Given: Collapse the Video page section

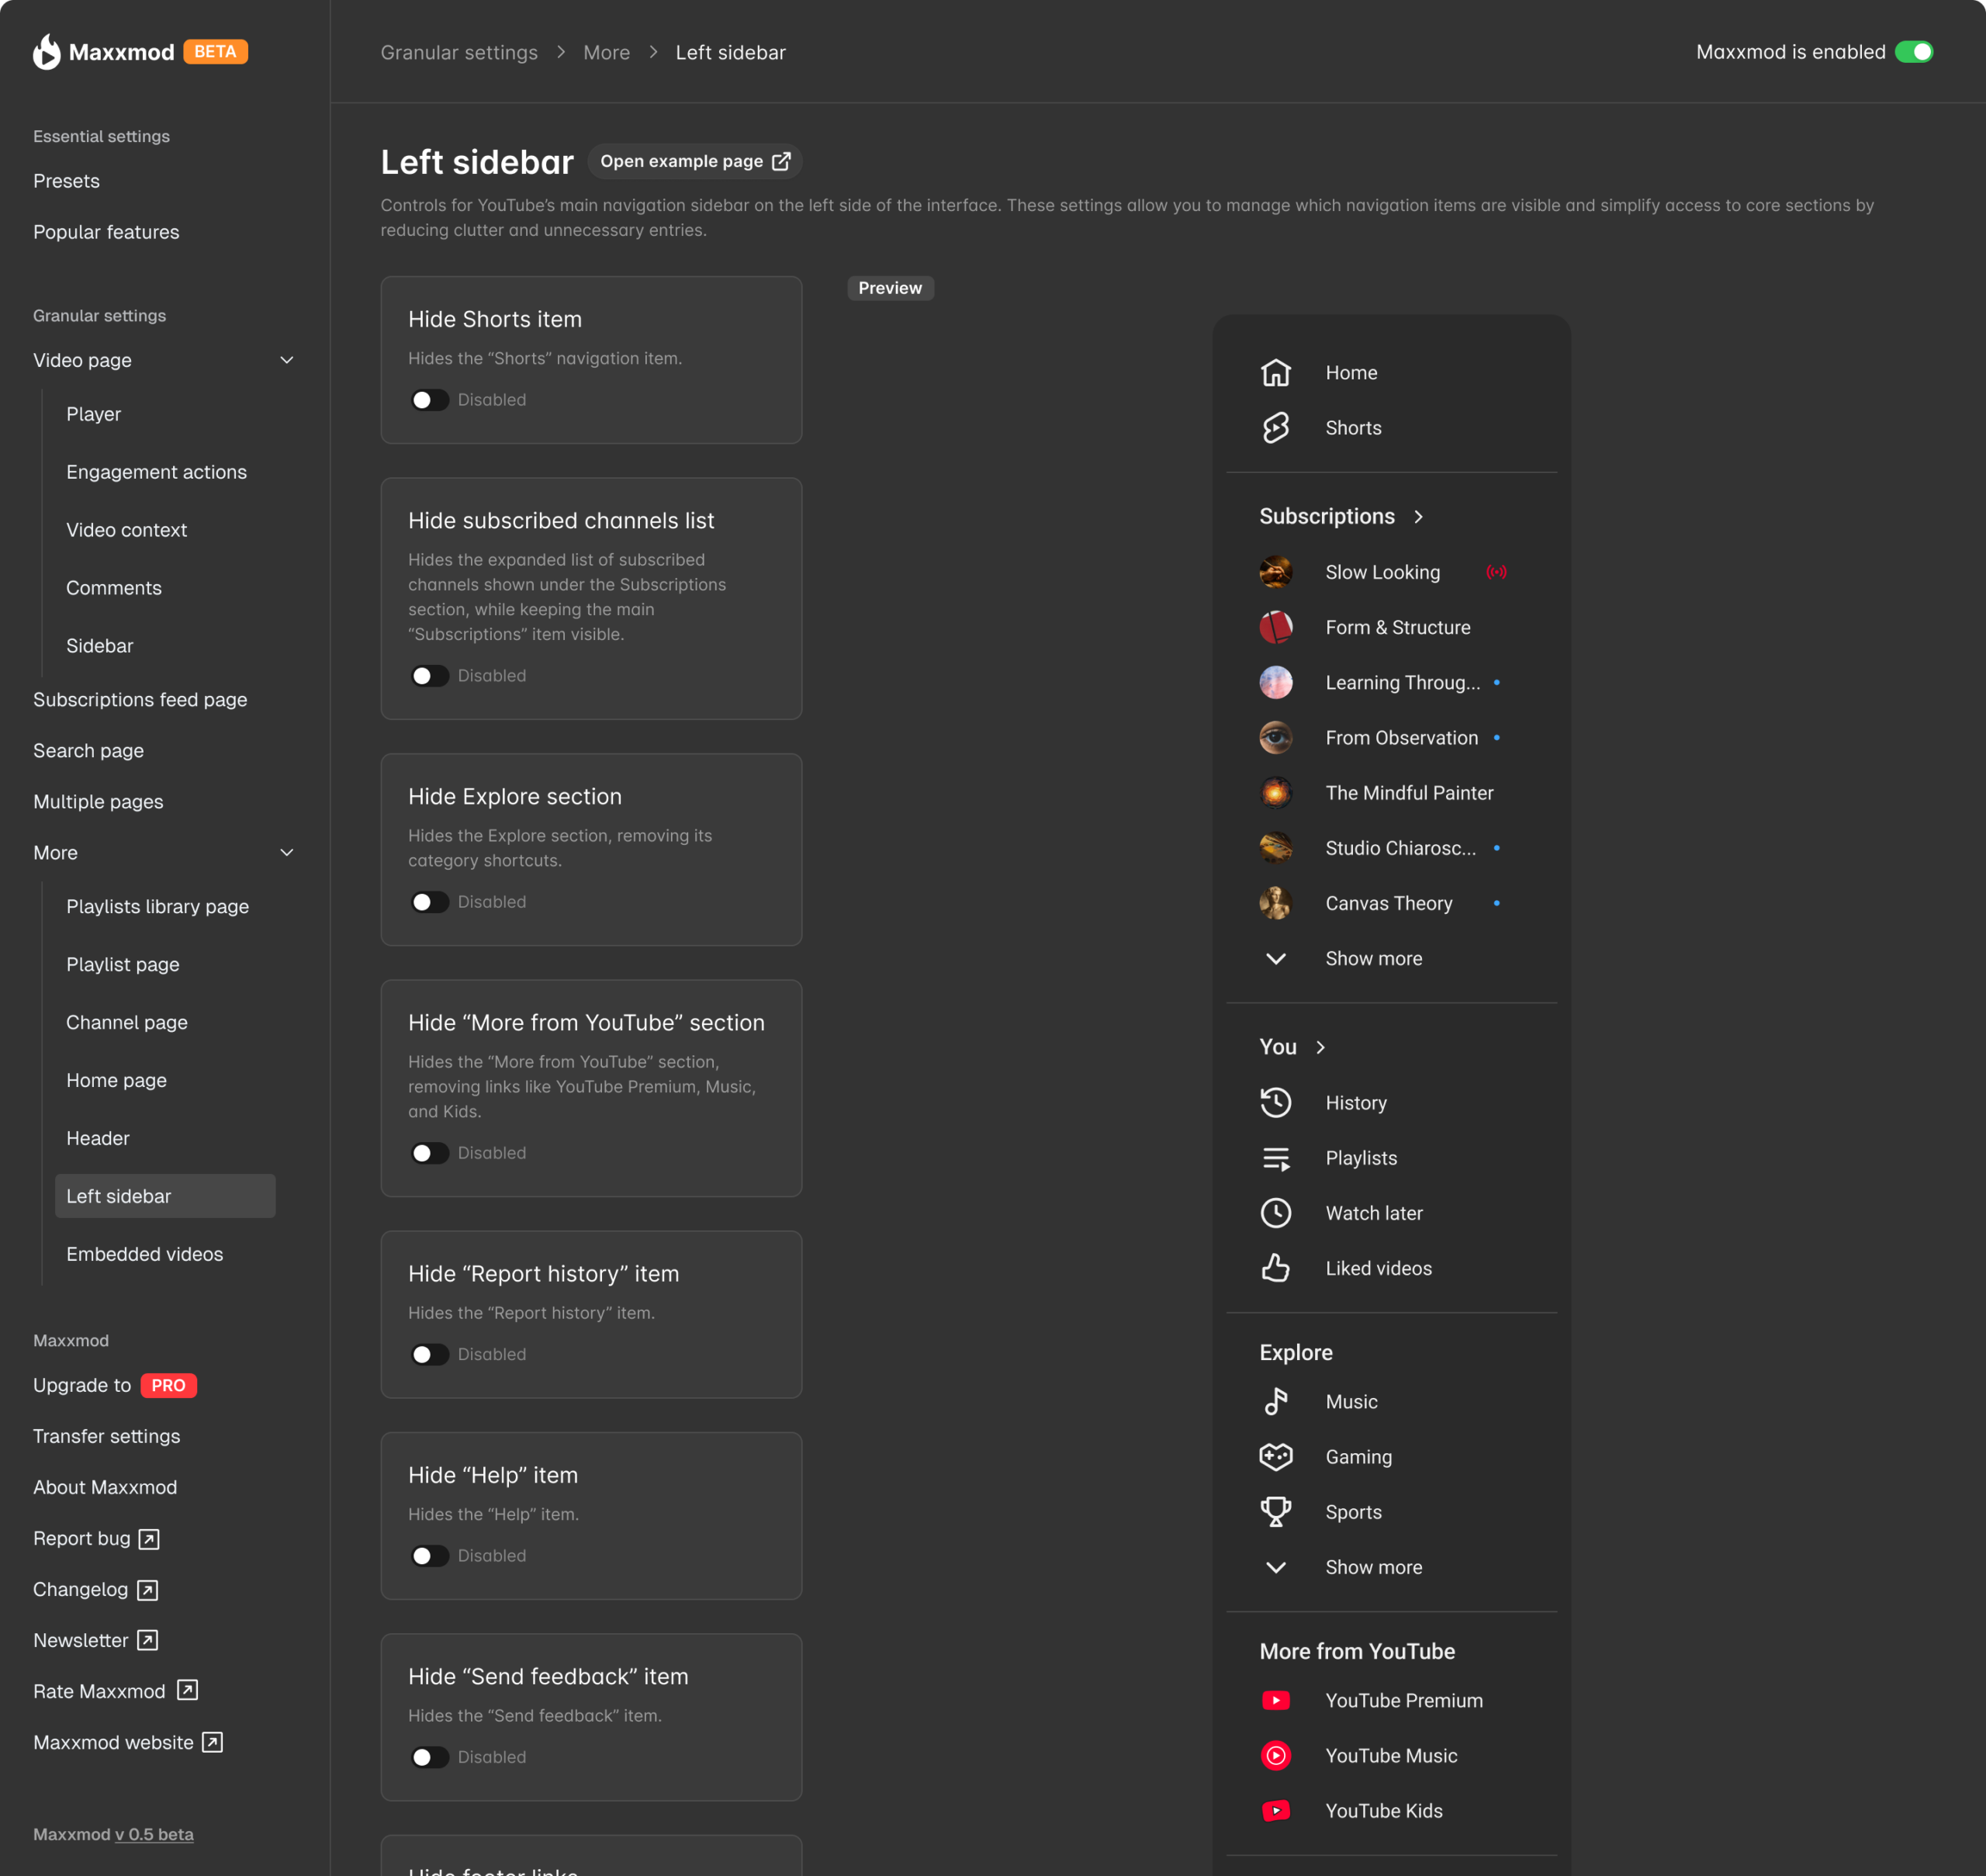Looking at the screenshot, I should pos(286,360).
